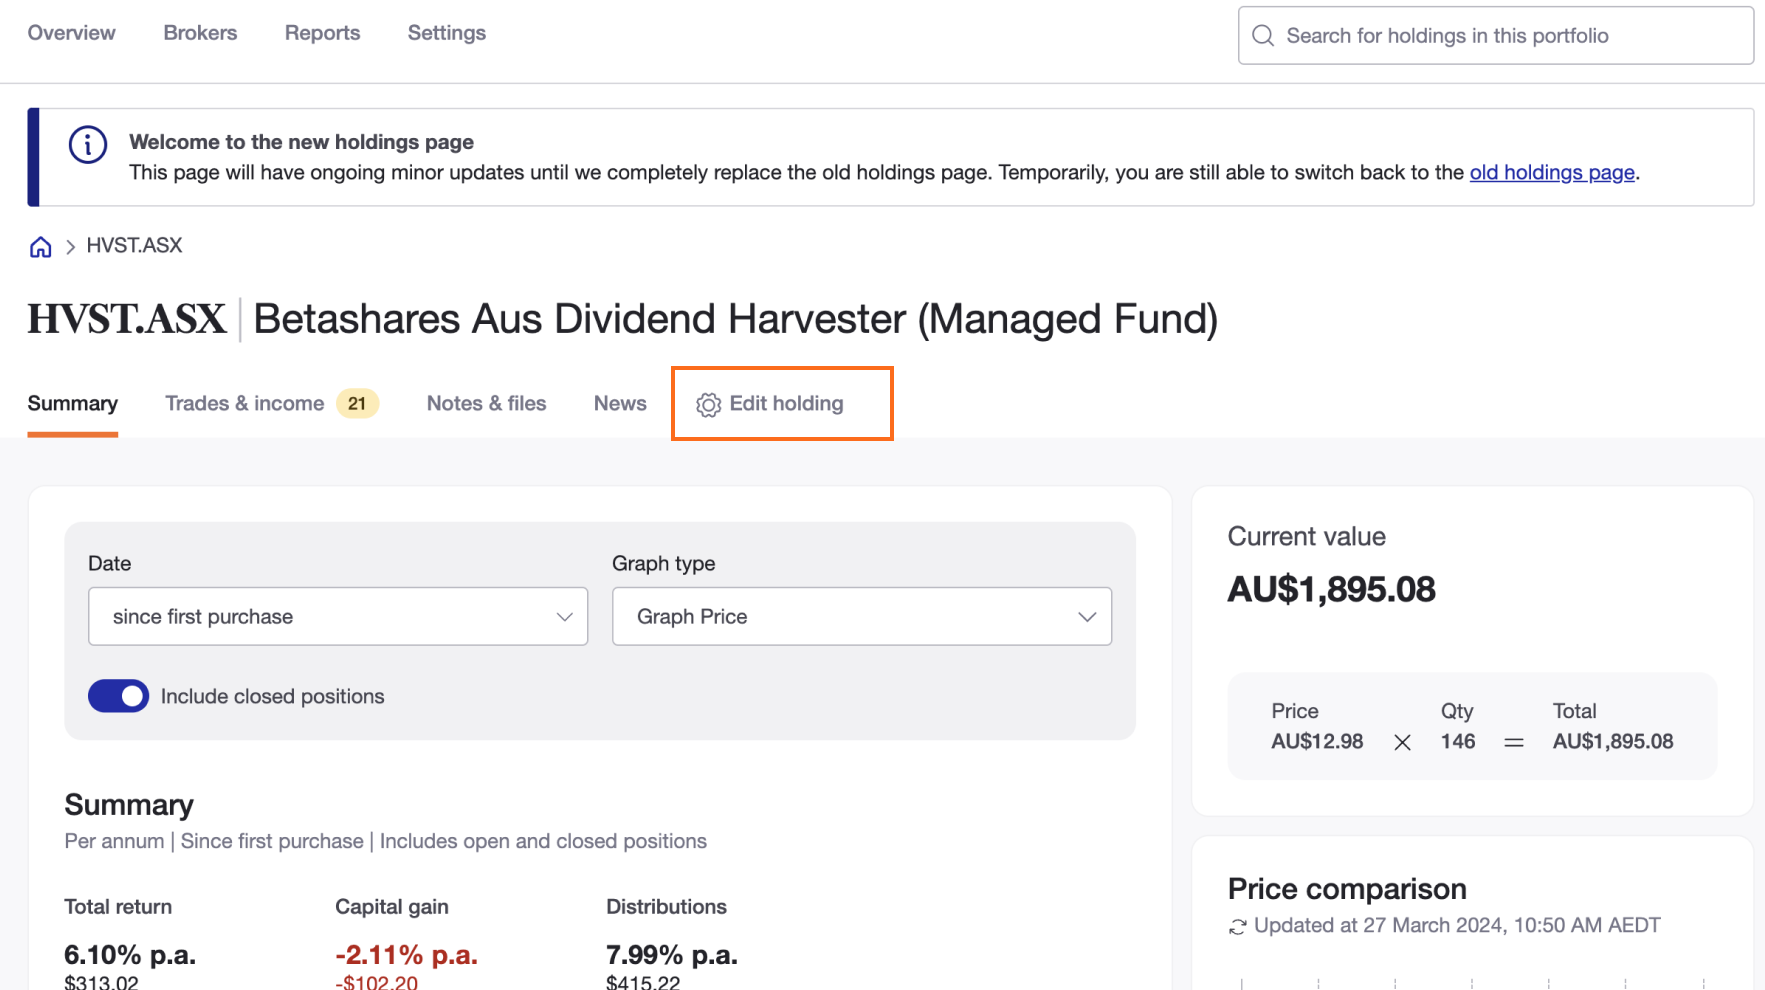
Task: Open the Overview menu
Action: click(72, 33)
